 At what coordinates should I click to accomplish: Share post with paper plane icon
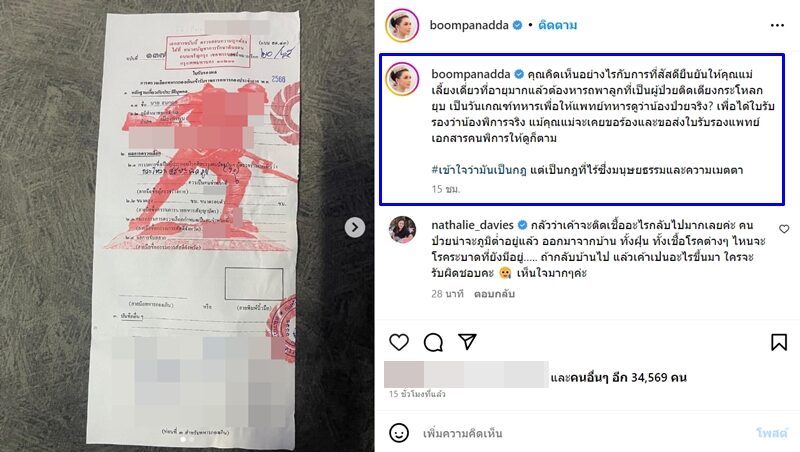[467, 342]
